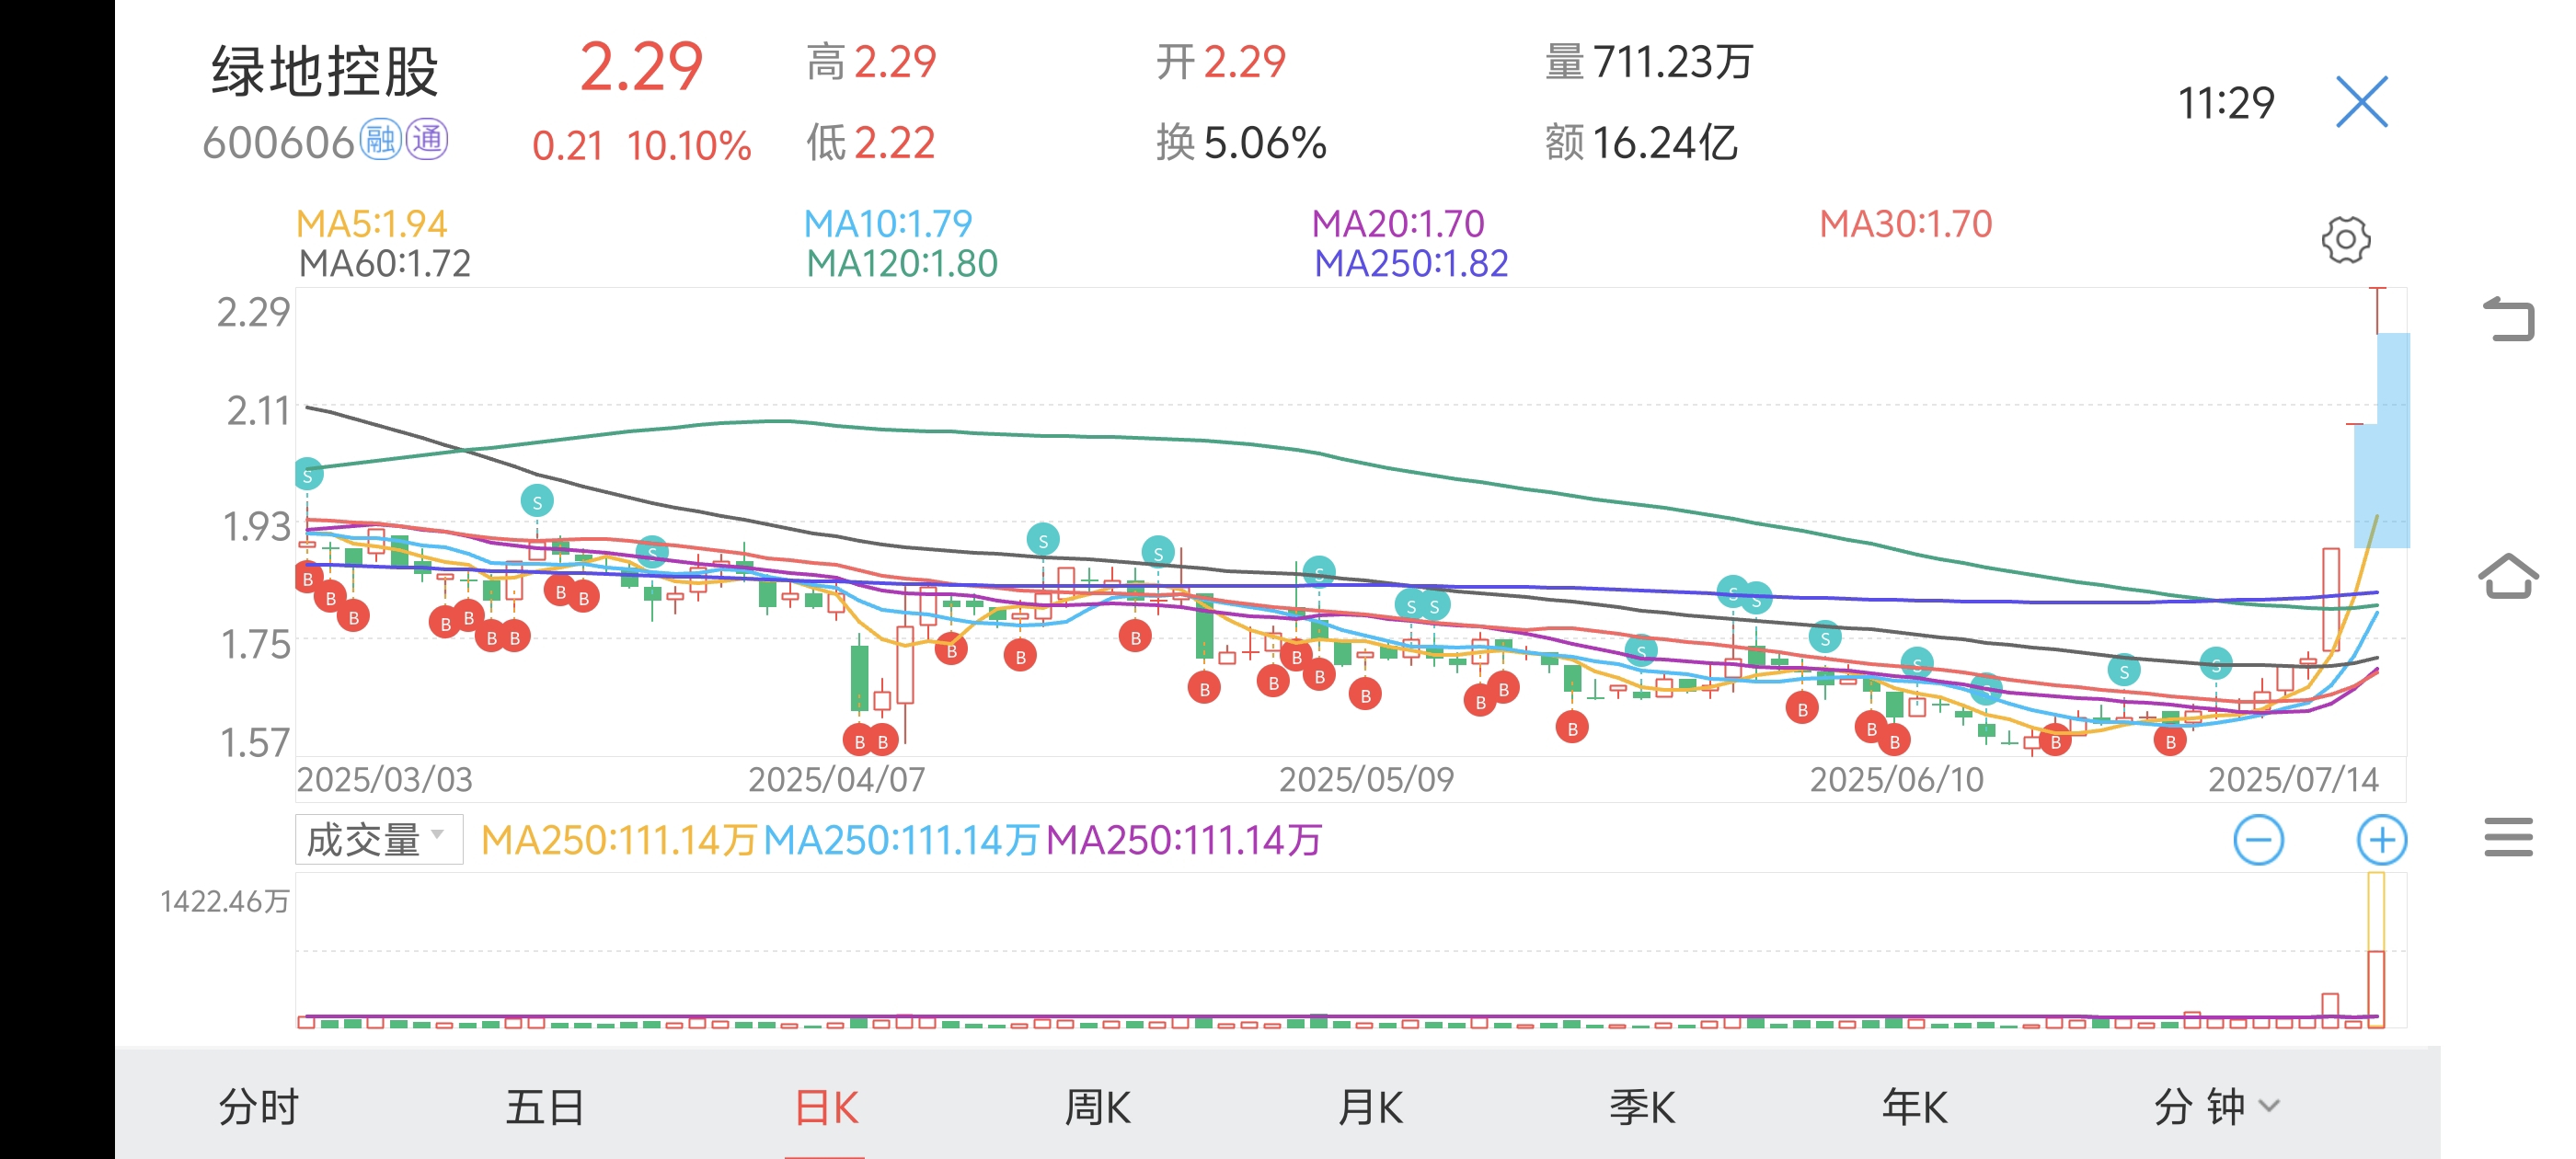
Task: Tap the 2025/03/03 date axis label
Action: 384,779
